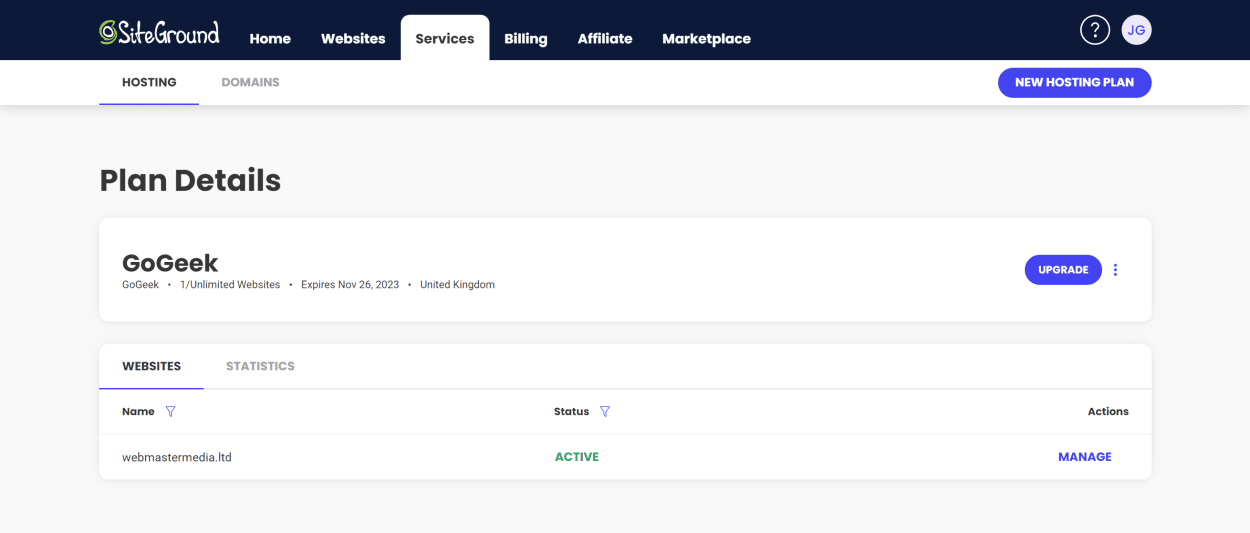1250x533 pixels.
Task: Open the Websites menu
Action: pos(353,39)
